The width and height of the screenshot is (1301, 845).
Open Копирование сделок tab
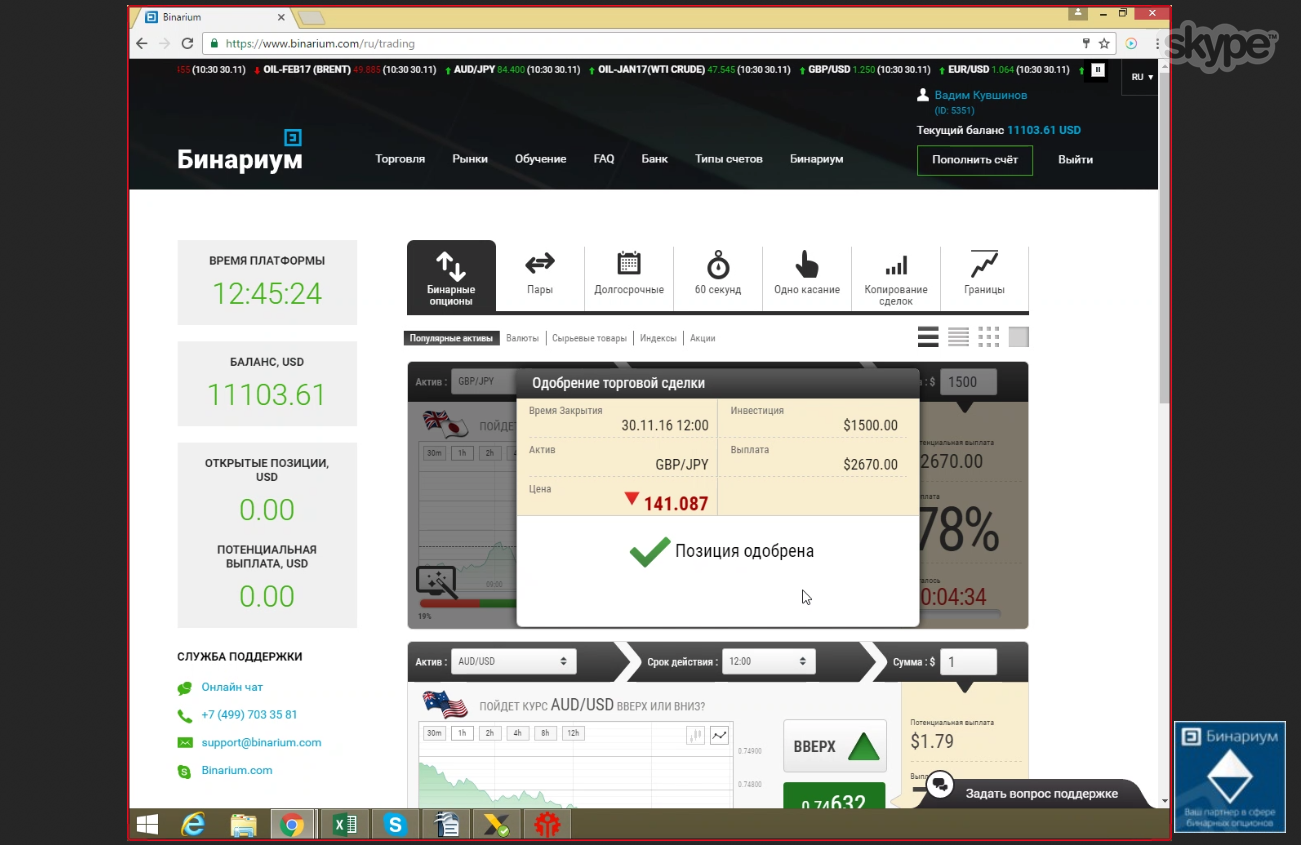coord(896,276)
